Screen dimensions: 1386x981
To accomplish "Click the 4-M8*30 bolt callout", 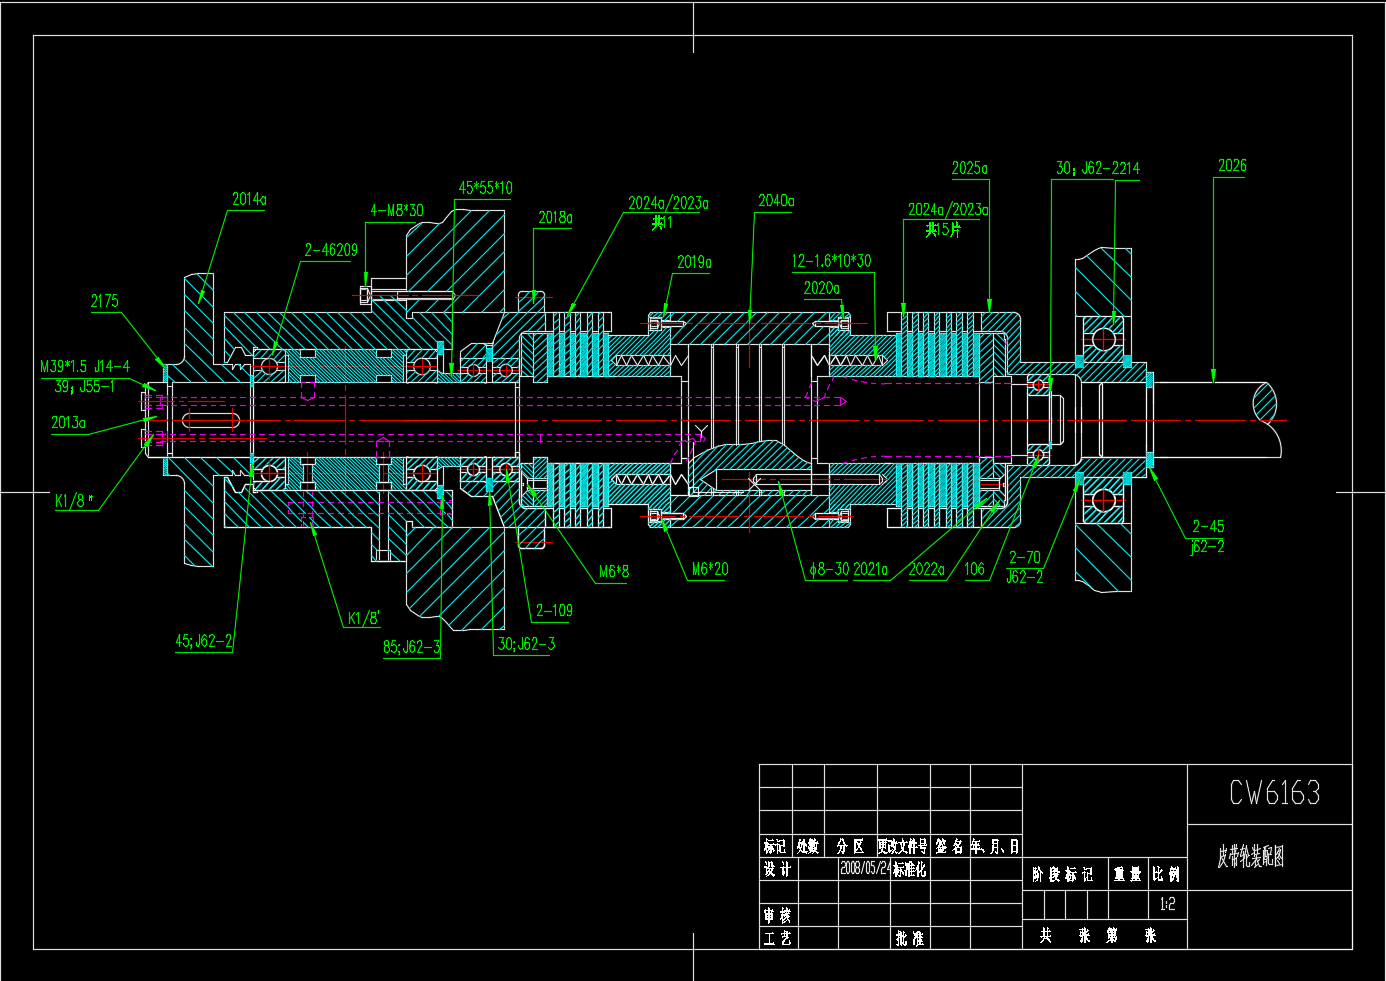I will [x=397, y=211].
